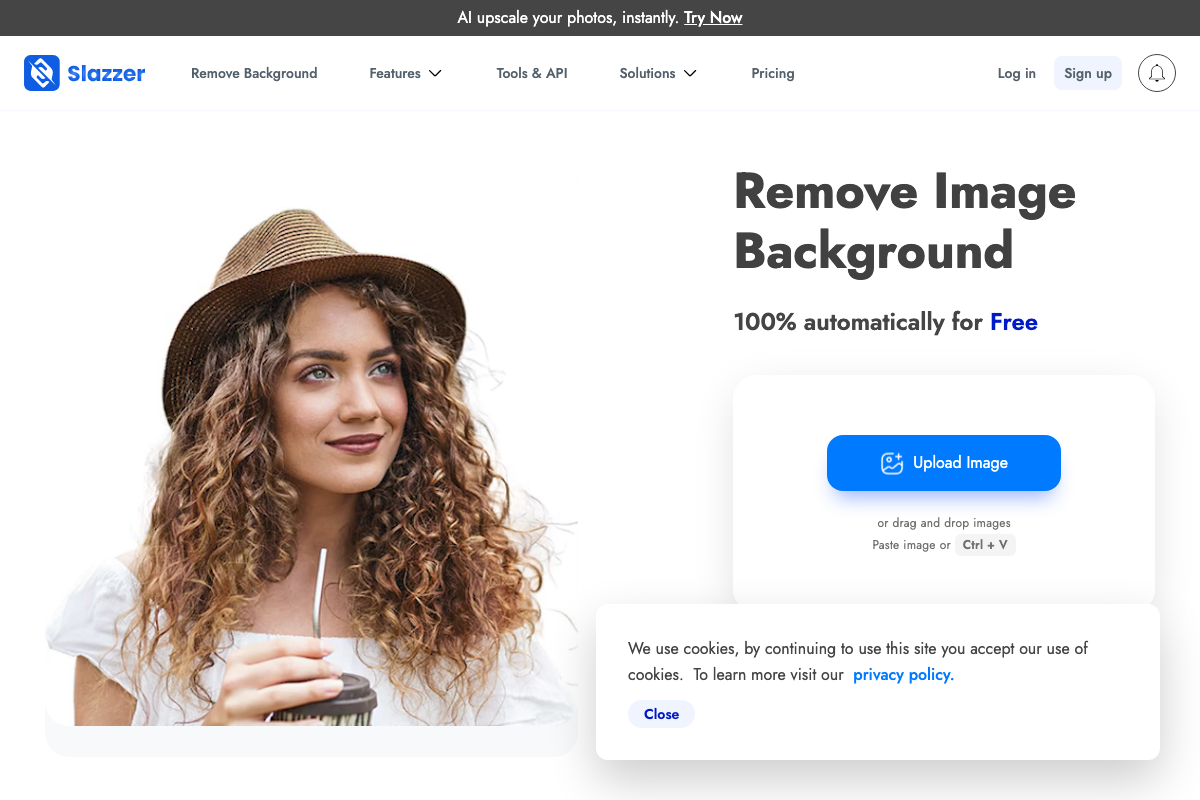Click the Ctrl + V shortcut badge

point(985,544)
